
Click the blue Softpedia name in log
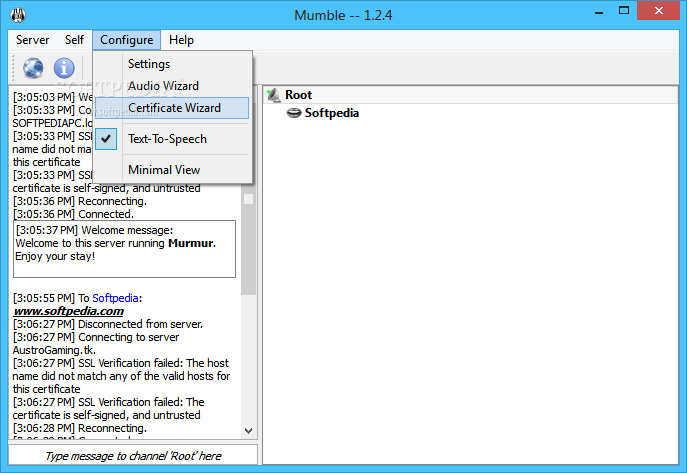115,298
